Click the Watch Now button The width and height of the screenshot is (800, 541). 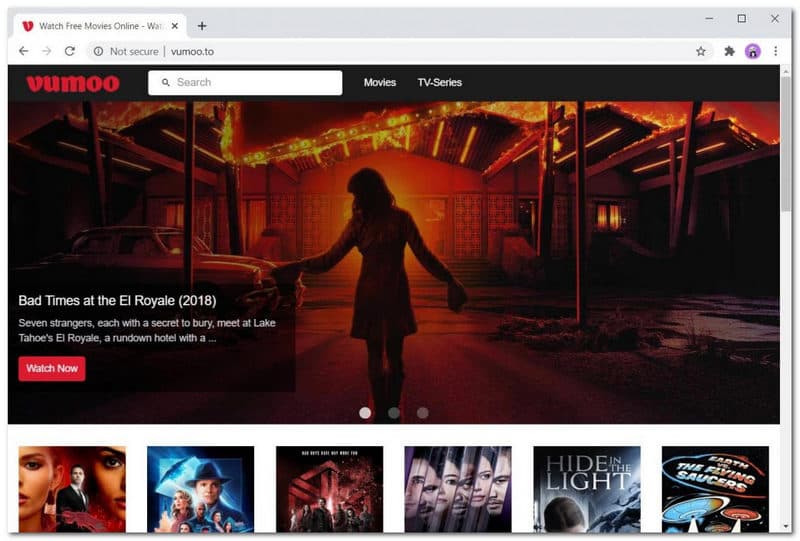[52, 368]
